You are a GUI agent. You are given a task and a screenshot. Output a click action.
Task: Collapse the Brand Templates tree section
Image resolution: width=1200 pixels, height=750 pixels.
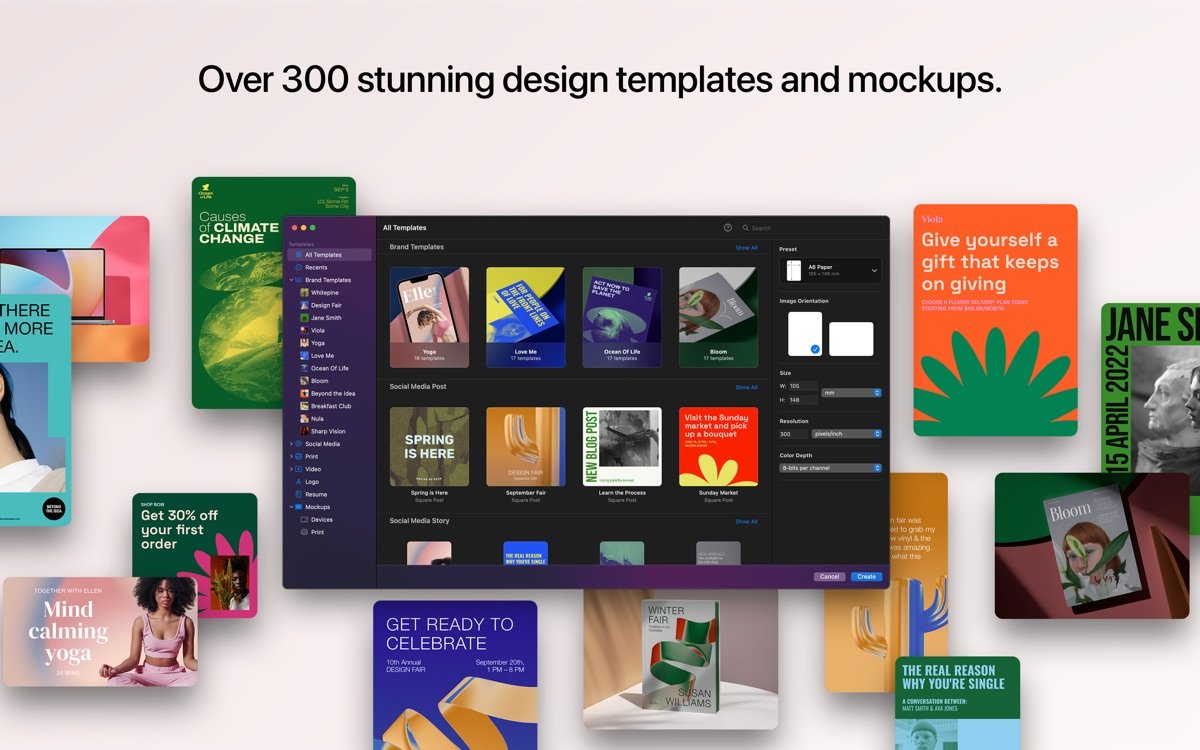[x=291, y=280]
